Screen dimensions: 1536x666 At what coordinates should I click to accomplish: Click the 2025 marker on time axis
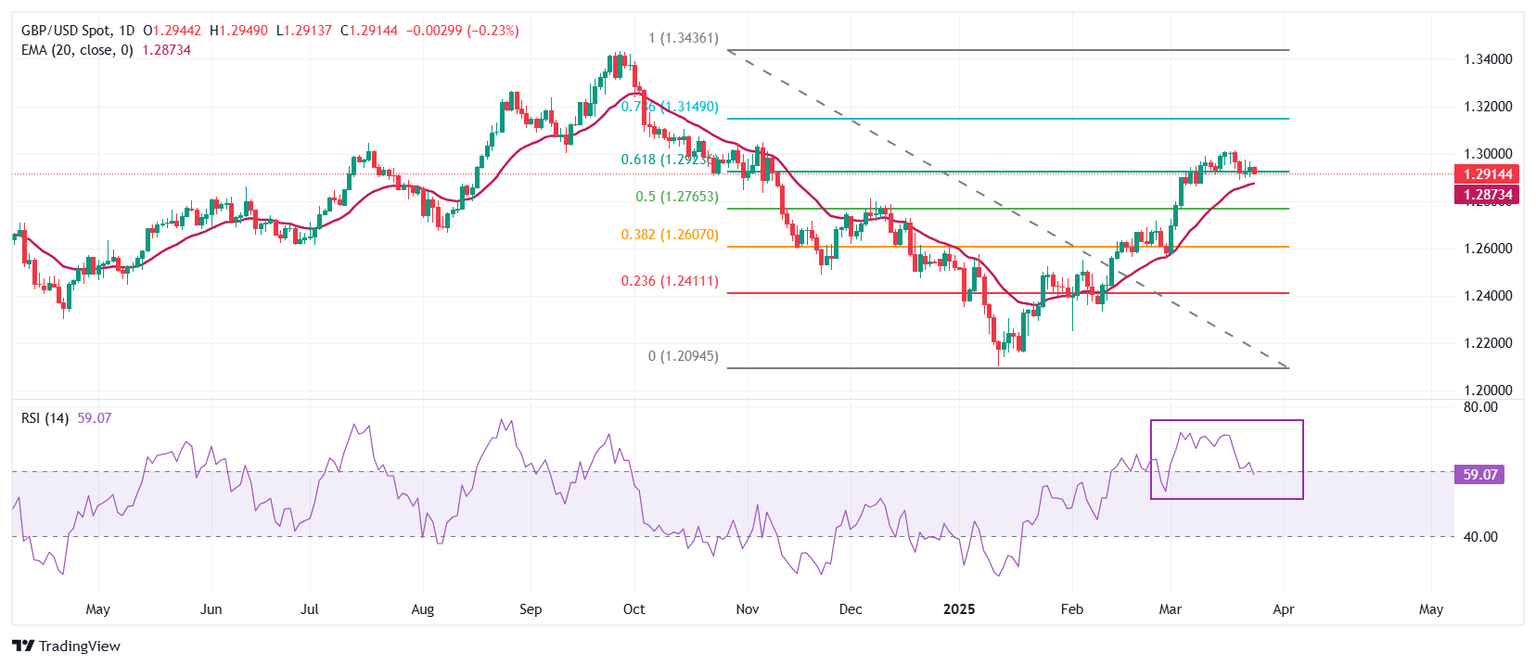coord(959,608)
